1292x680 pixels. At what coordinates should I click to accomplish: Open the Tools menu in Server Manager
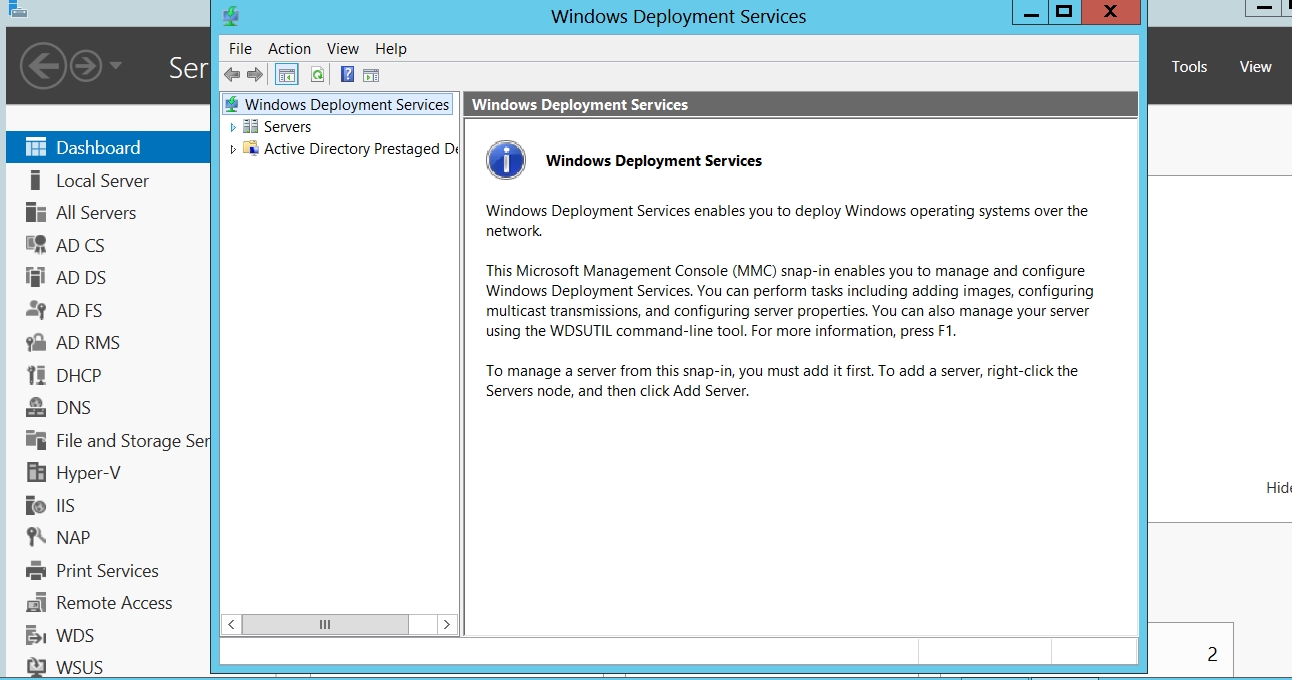pos(1189,67)
